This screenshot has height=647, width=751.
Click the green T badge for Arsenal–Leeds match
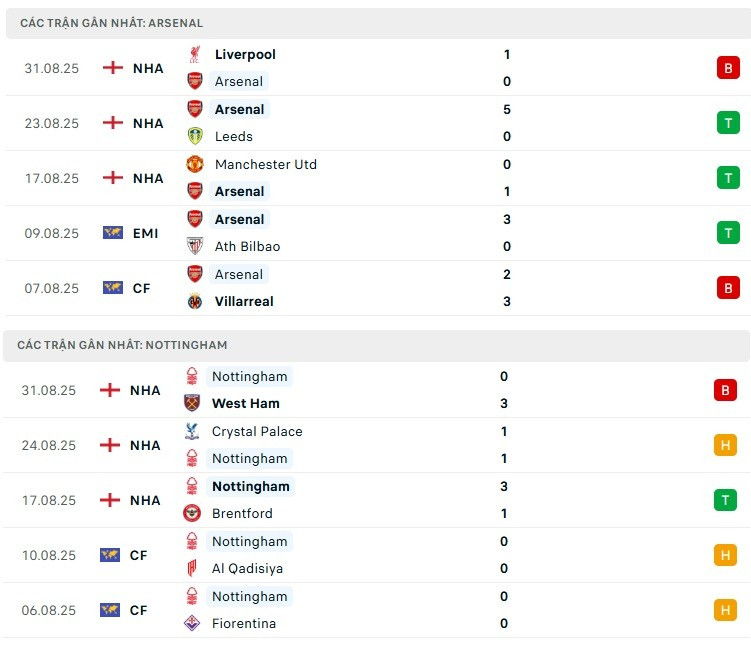pyautogui.click(x=728, y=123)
